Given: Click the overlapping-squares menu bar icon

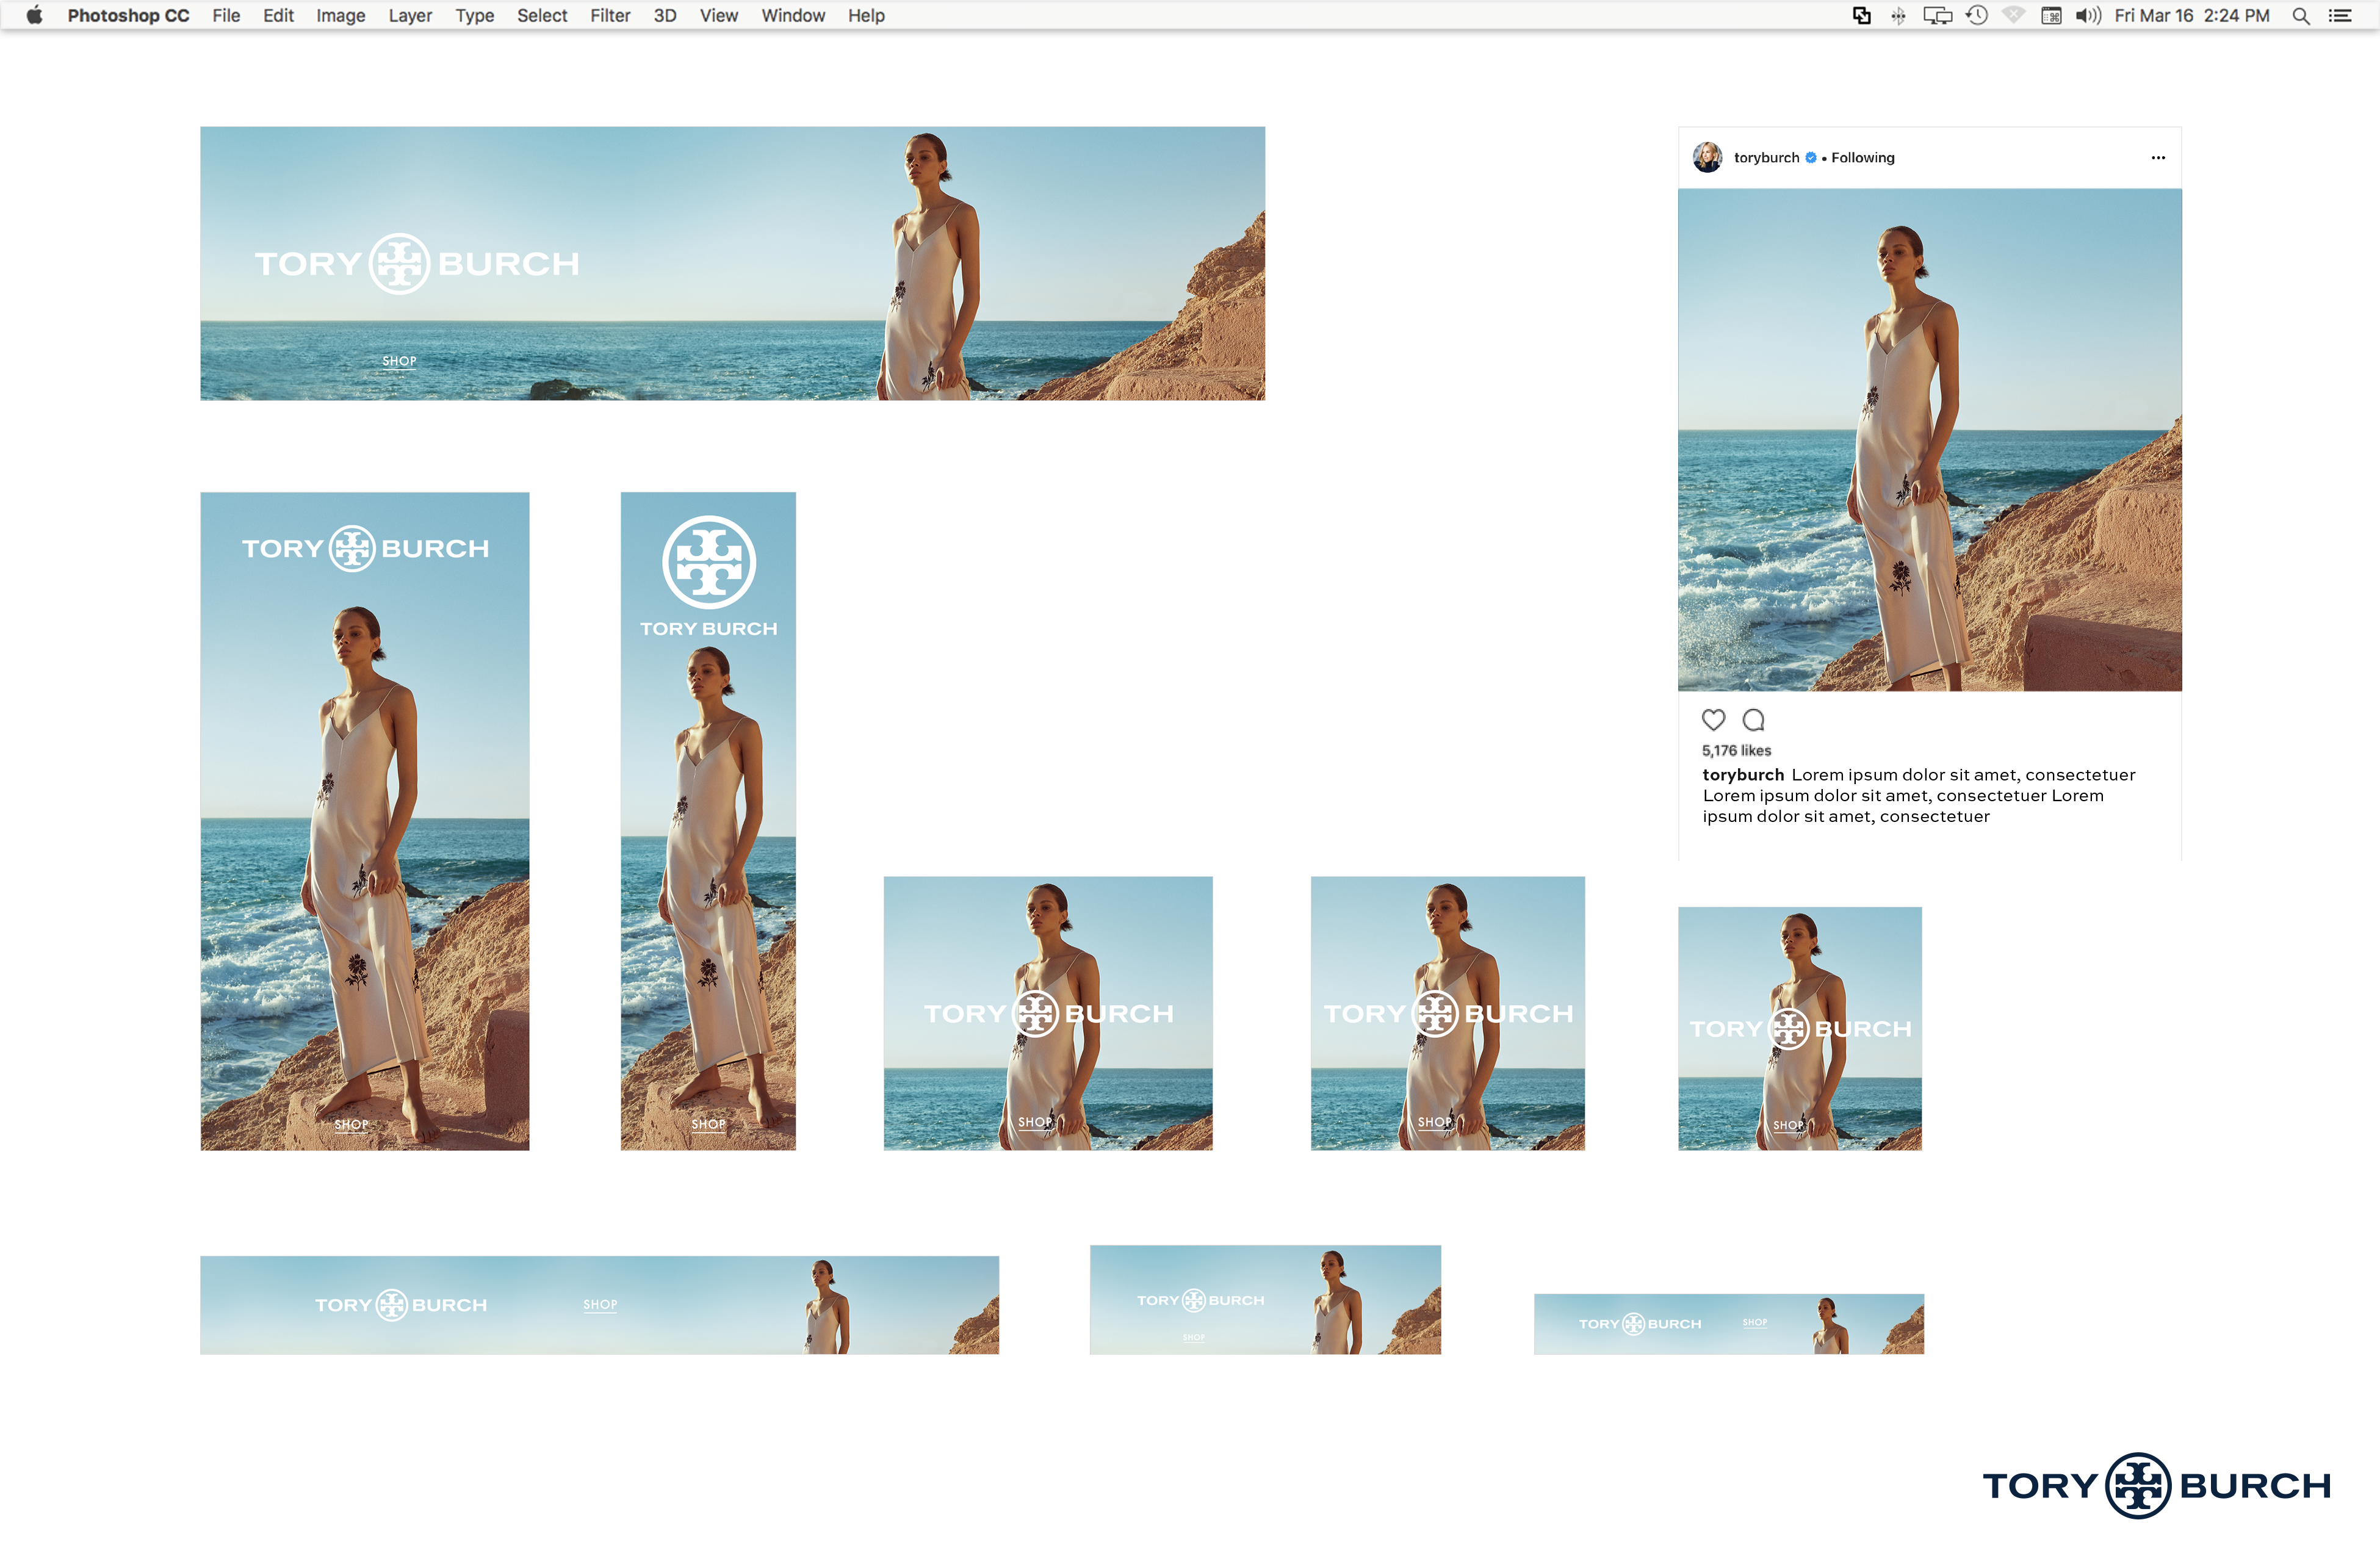Looking at the screenshot, I should [x=1861, y=15].
